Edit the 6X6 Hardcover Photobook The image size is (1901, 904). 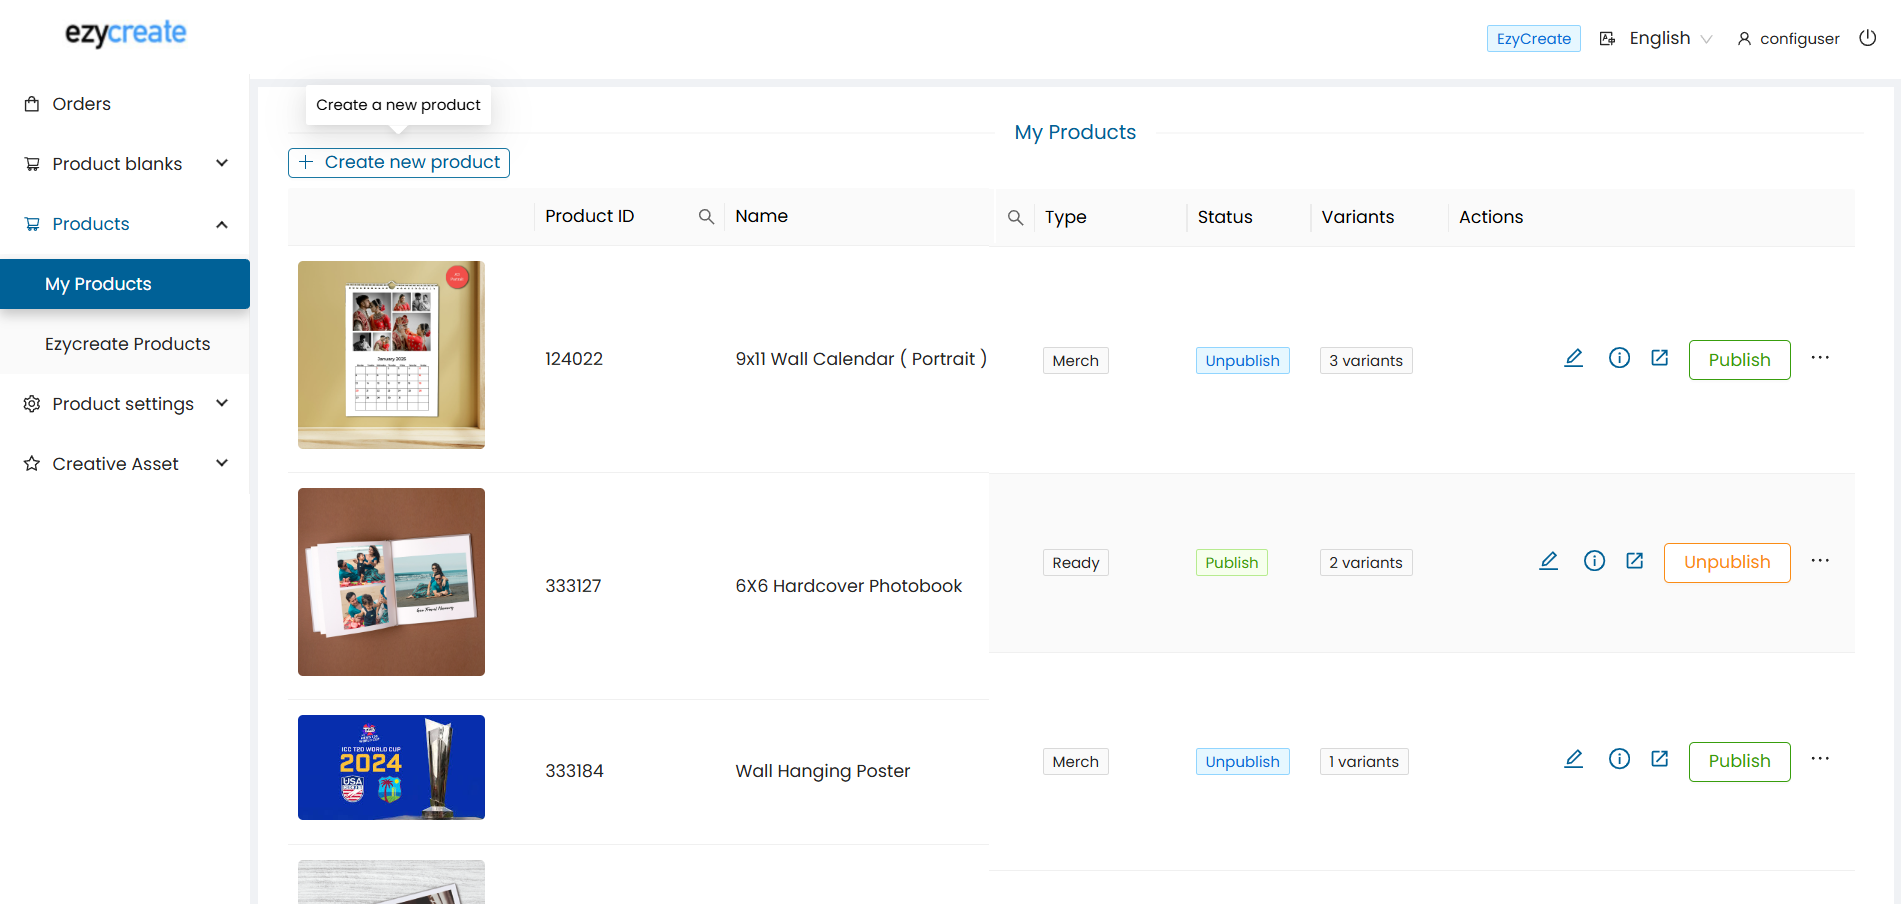point(1548,561)
